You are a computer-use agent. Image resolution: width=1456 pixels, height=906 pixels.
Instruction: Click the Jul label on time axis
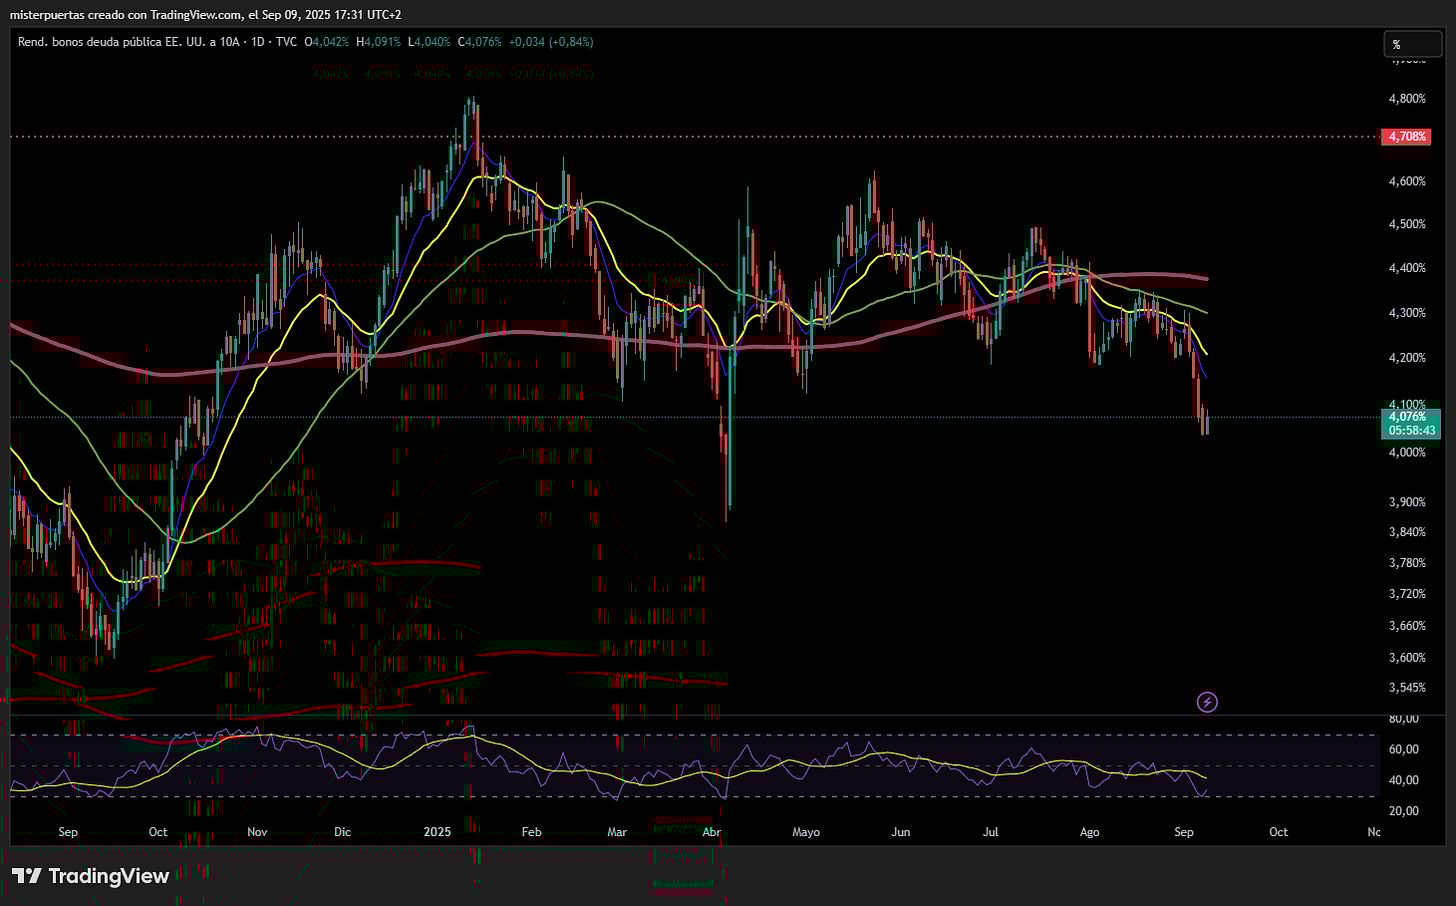point(991,832)
